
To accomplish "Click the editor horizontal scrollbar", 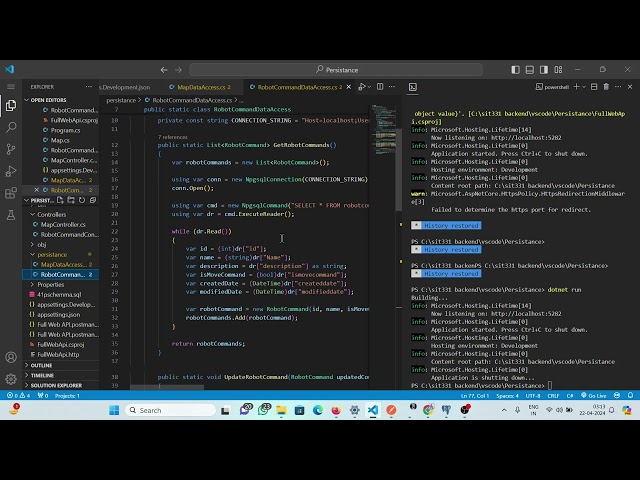I will click(x=167, y=387).
